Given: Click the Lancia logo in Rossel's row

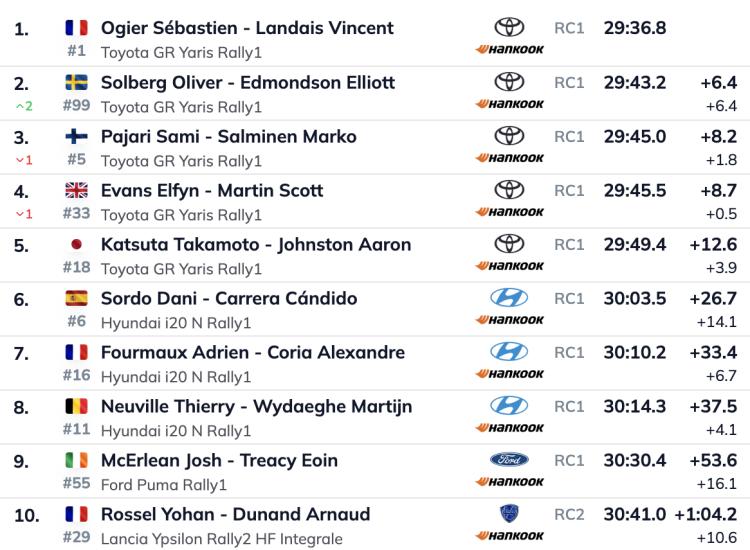Looking at the screenshot, I should coord(509,514).
